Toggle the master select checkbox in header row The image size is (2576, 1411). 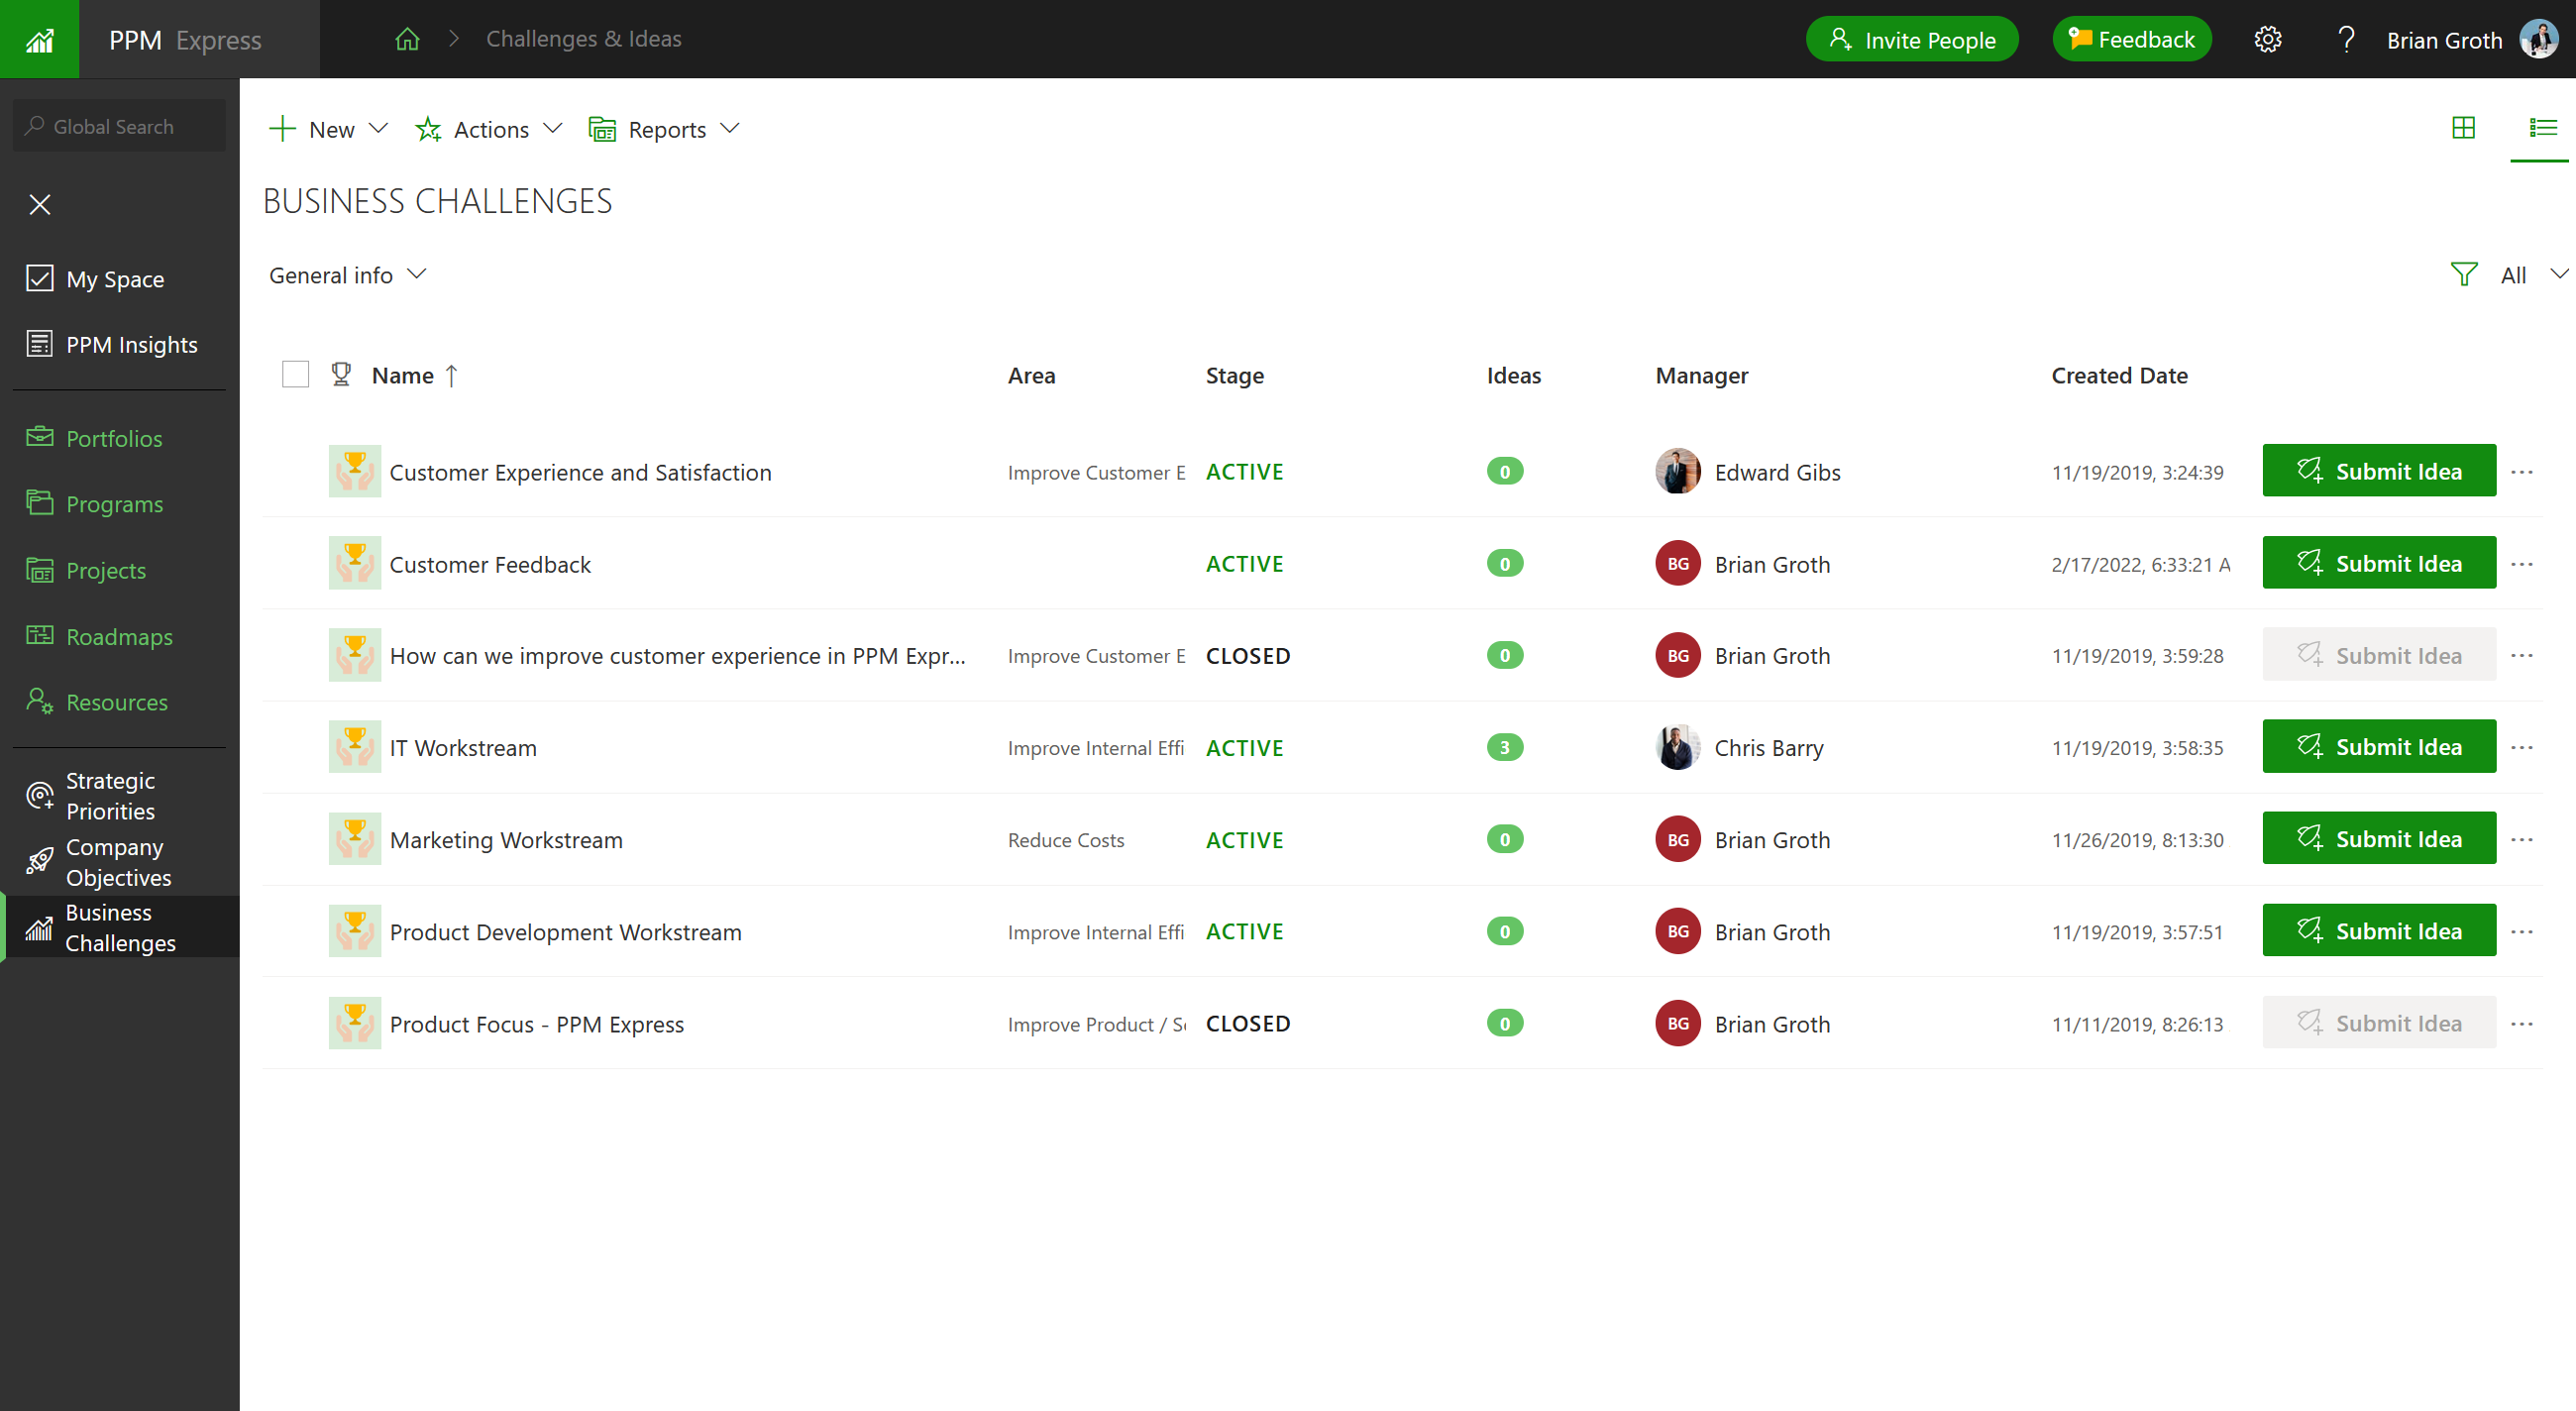tap(295, 374)
